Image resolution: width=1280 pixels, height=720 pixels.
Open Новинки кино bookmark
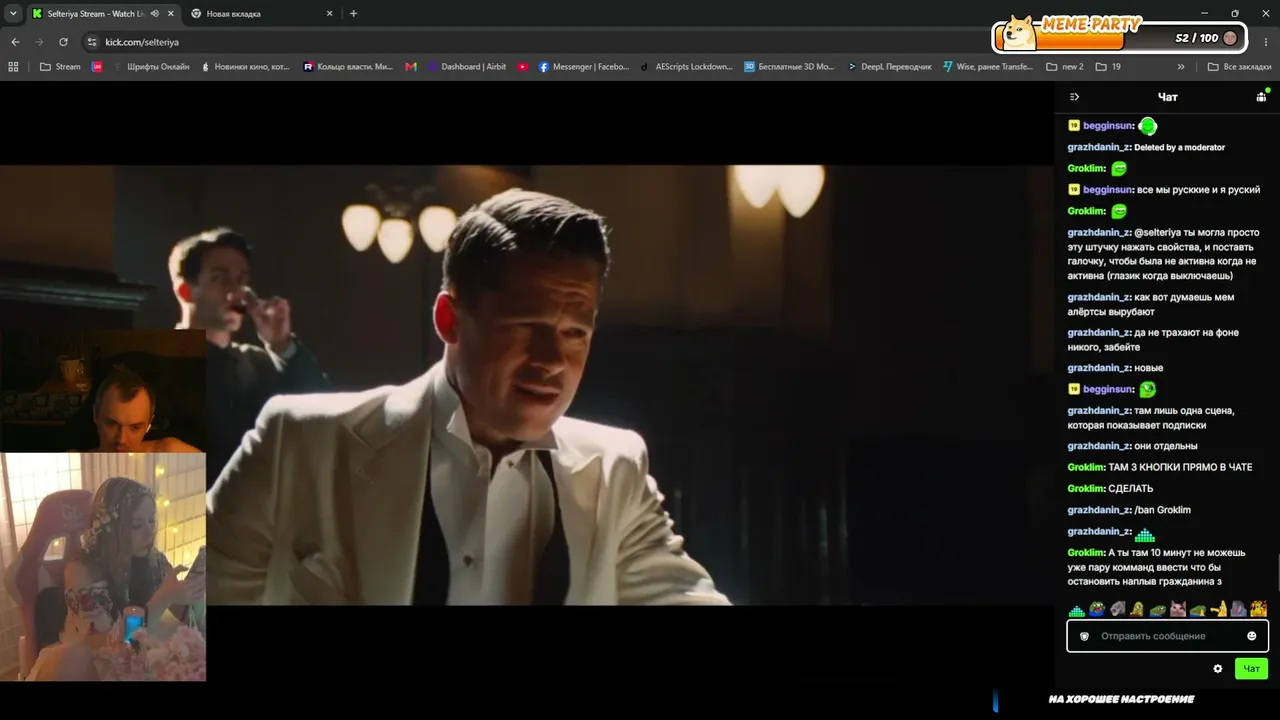pos(245,67)
